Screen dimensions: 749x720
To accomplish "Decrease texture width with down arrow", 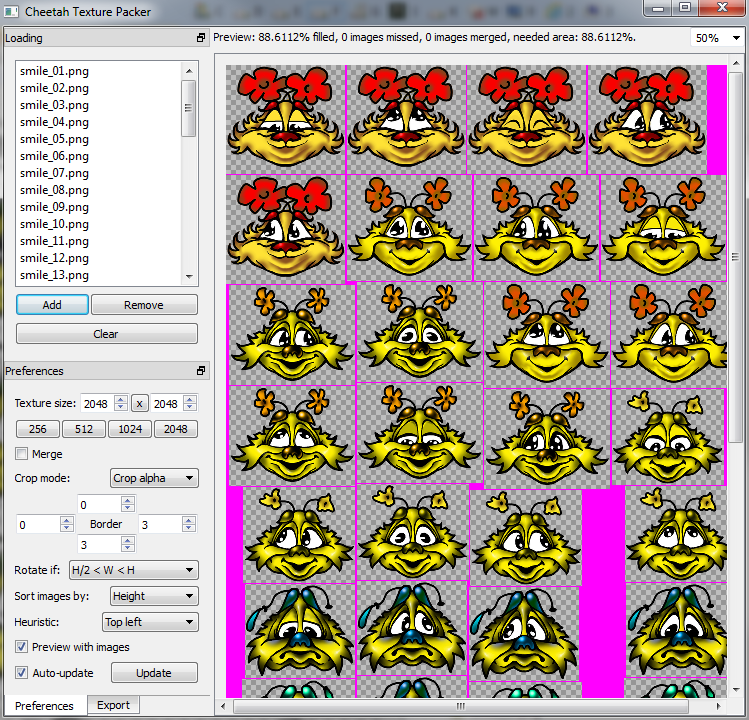I will [x=121, y=408].
